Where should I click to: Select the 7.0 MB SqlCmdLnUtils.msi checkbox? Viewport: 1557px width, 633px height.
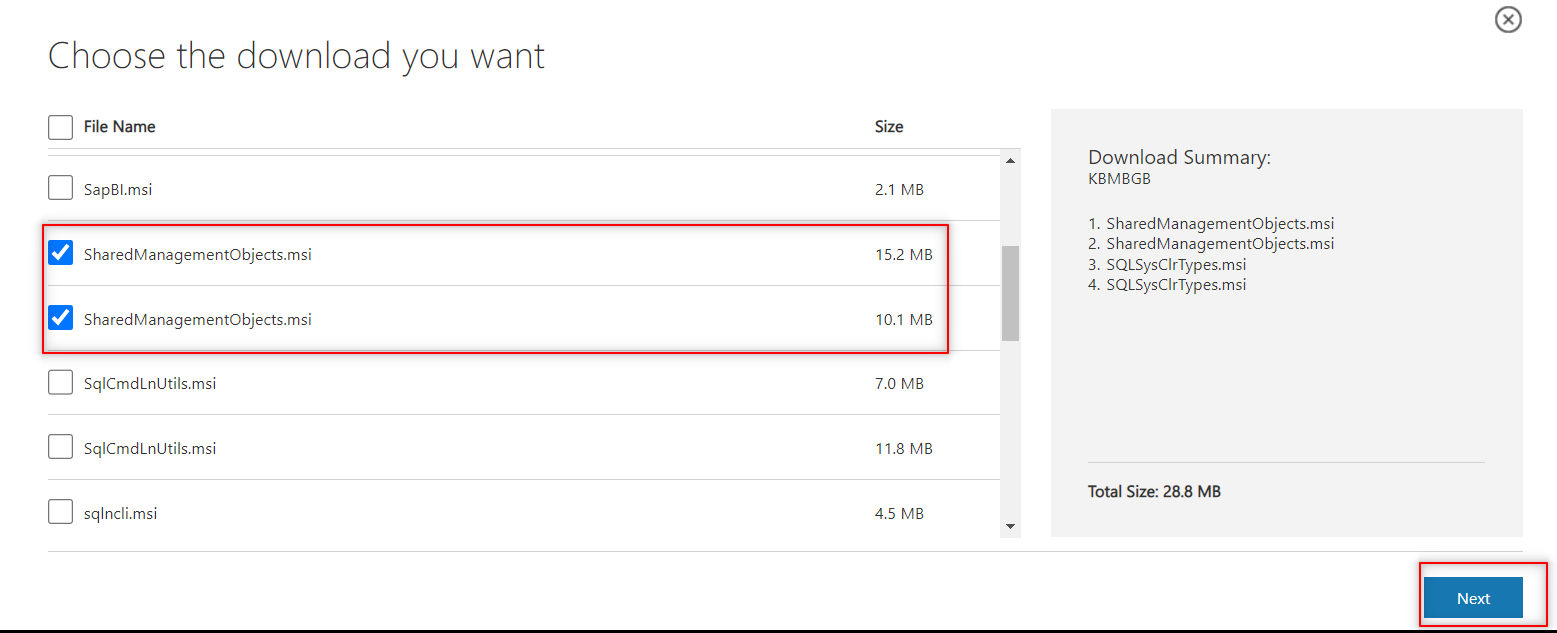pos(61,383)
